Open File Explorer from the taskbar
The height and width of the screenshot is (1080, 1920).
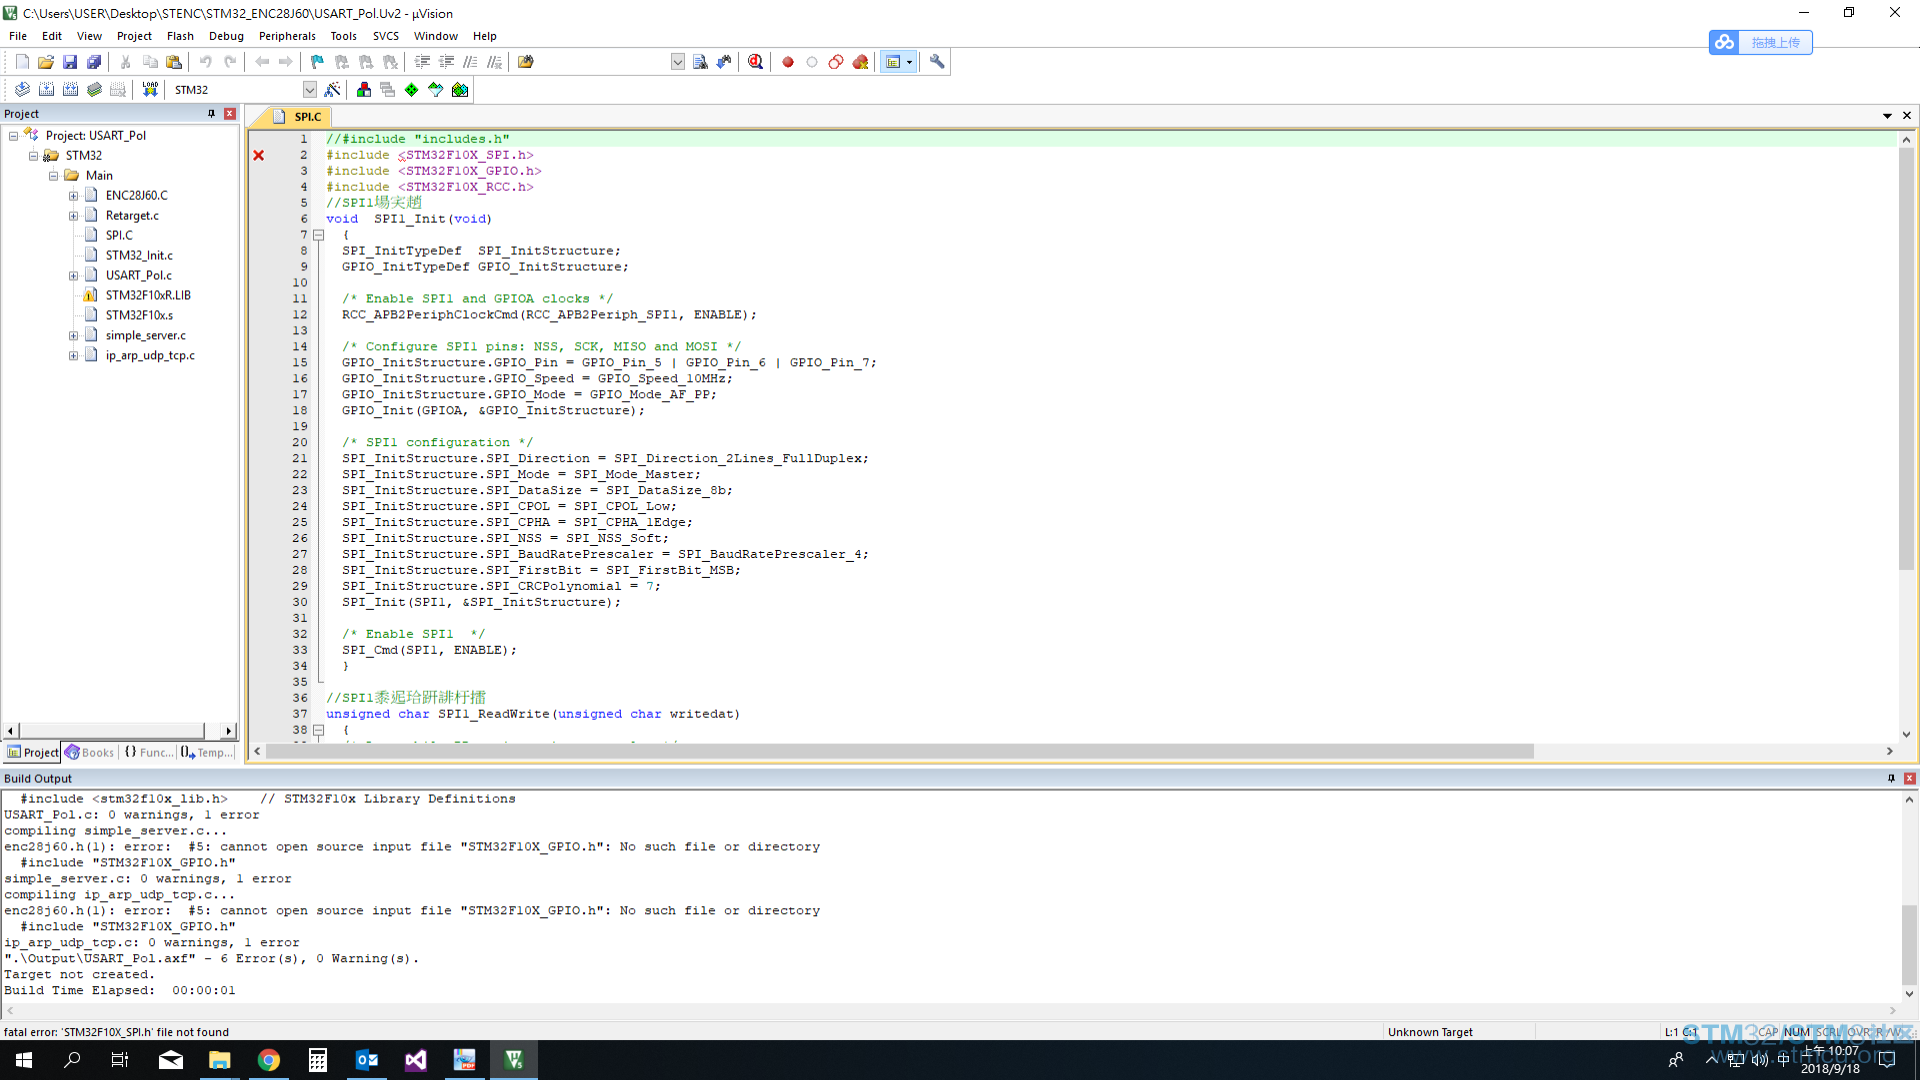pos(220,1060)
